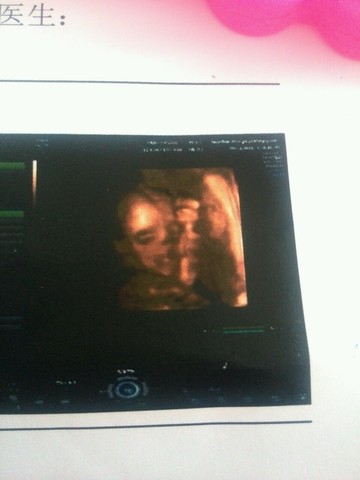Image resolution: width=360 pixels, height=480 pixels.
Task: Open the parameter list at top right of scan
Action: pyautogui.click(x=273, y=163)
